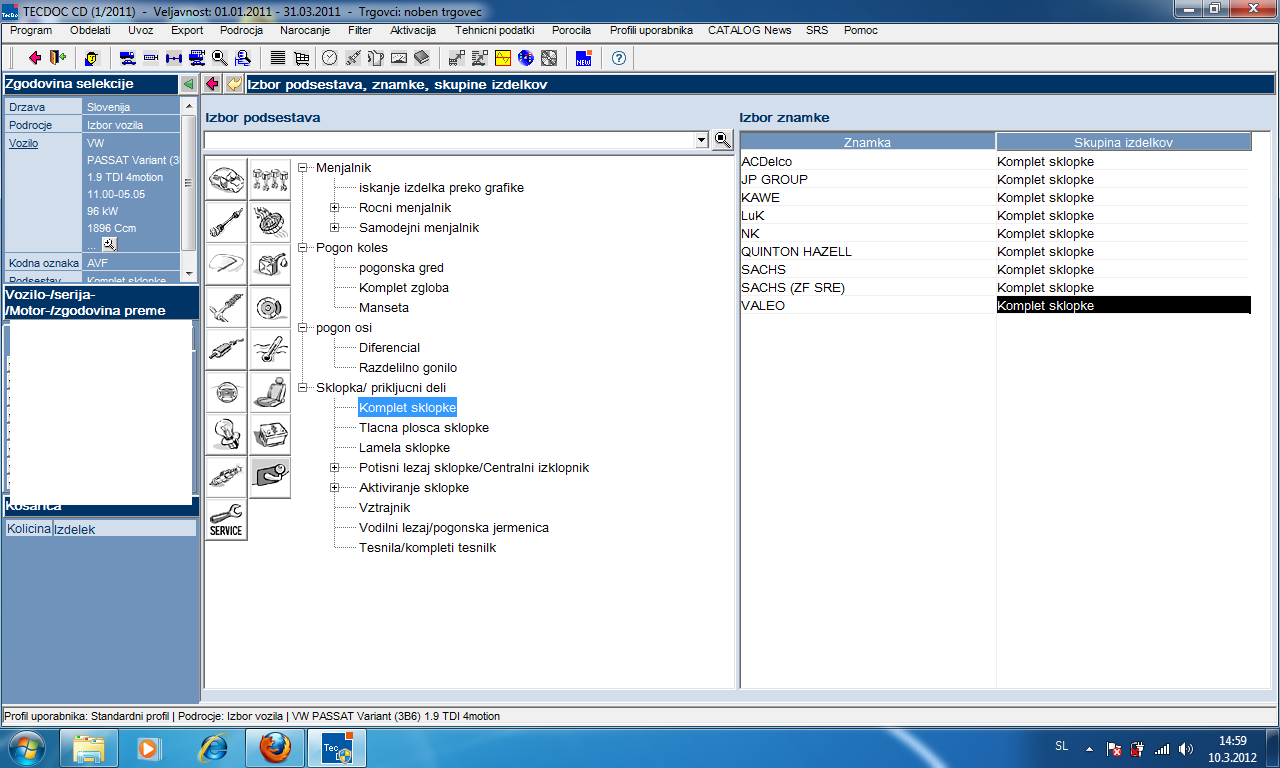1280x768 pixels.
Task: Open Internet Explorer from the taskbar
Action: coord(213,747)
